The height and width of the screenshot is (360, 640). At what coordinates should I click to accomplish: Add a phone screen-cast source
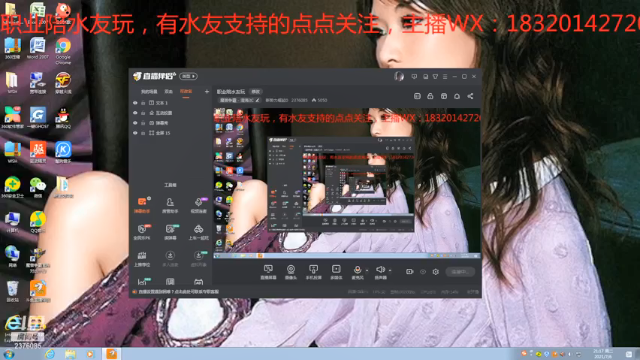[x=313, y=272]
